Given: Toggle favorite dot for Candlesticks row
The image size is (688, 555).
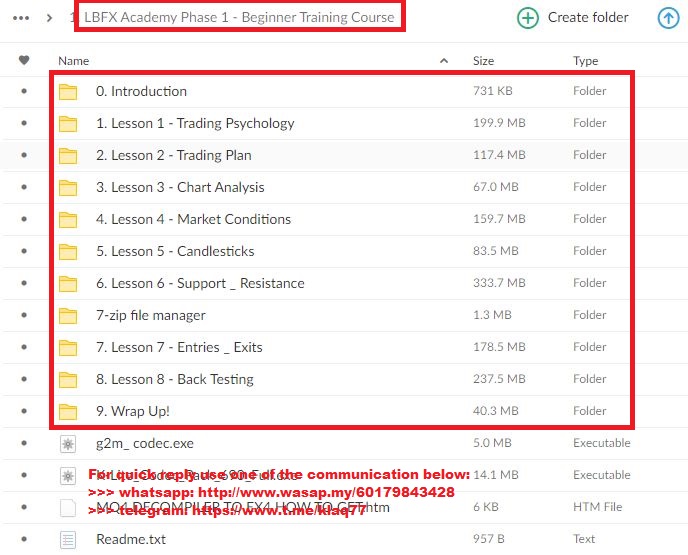Looking at the screenshot, I should (24, 251).
